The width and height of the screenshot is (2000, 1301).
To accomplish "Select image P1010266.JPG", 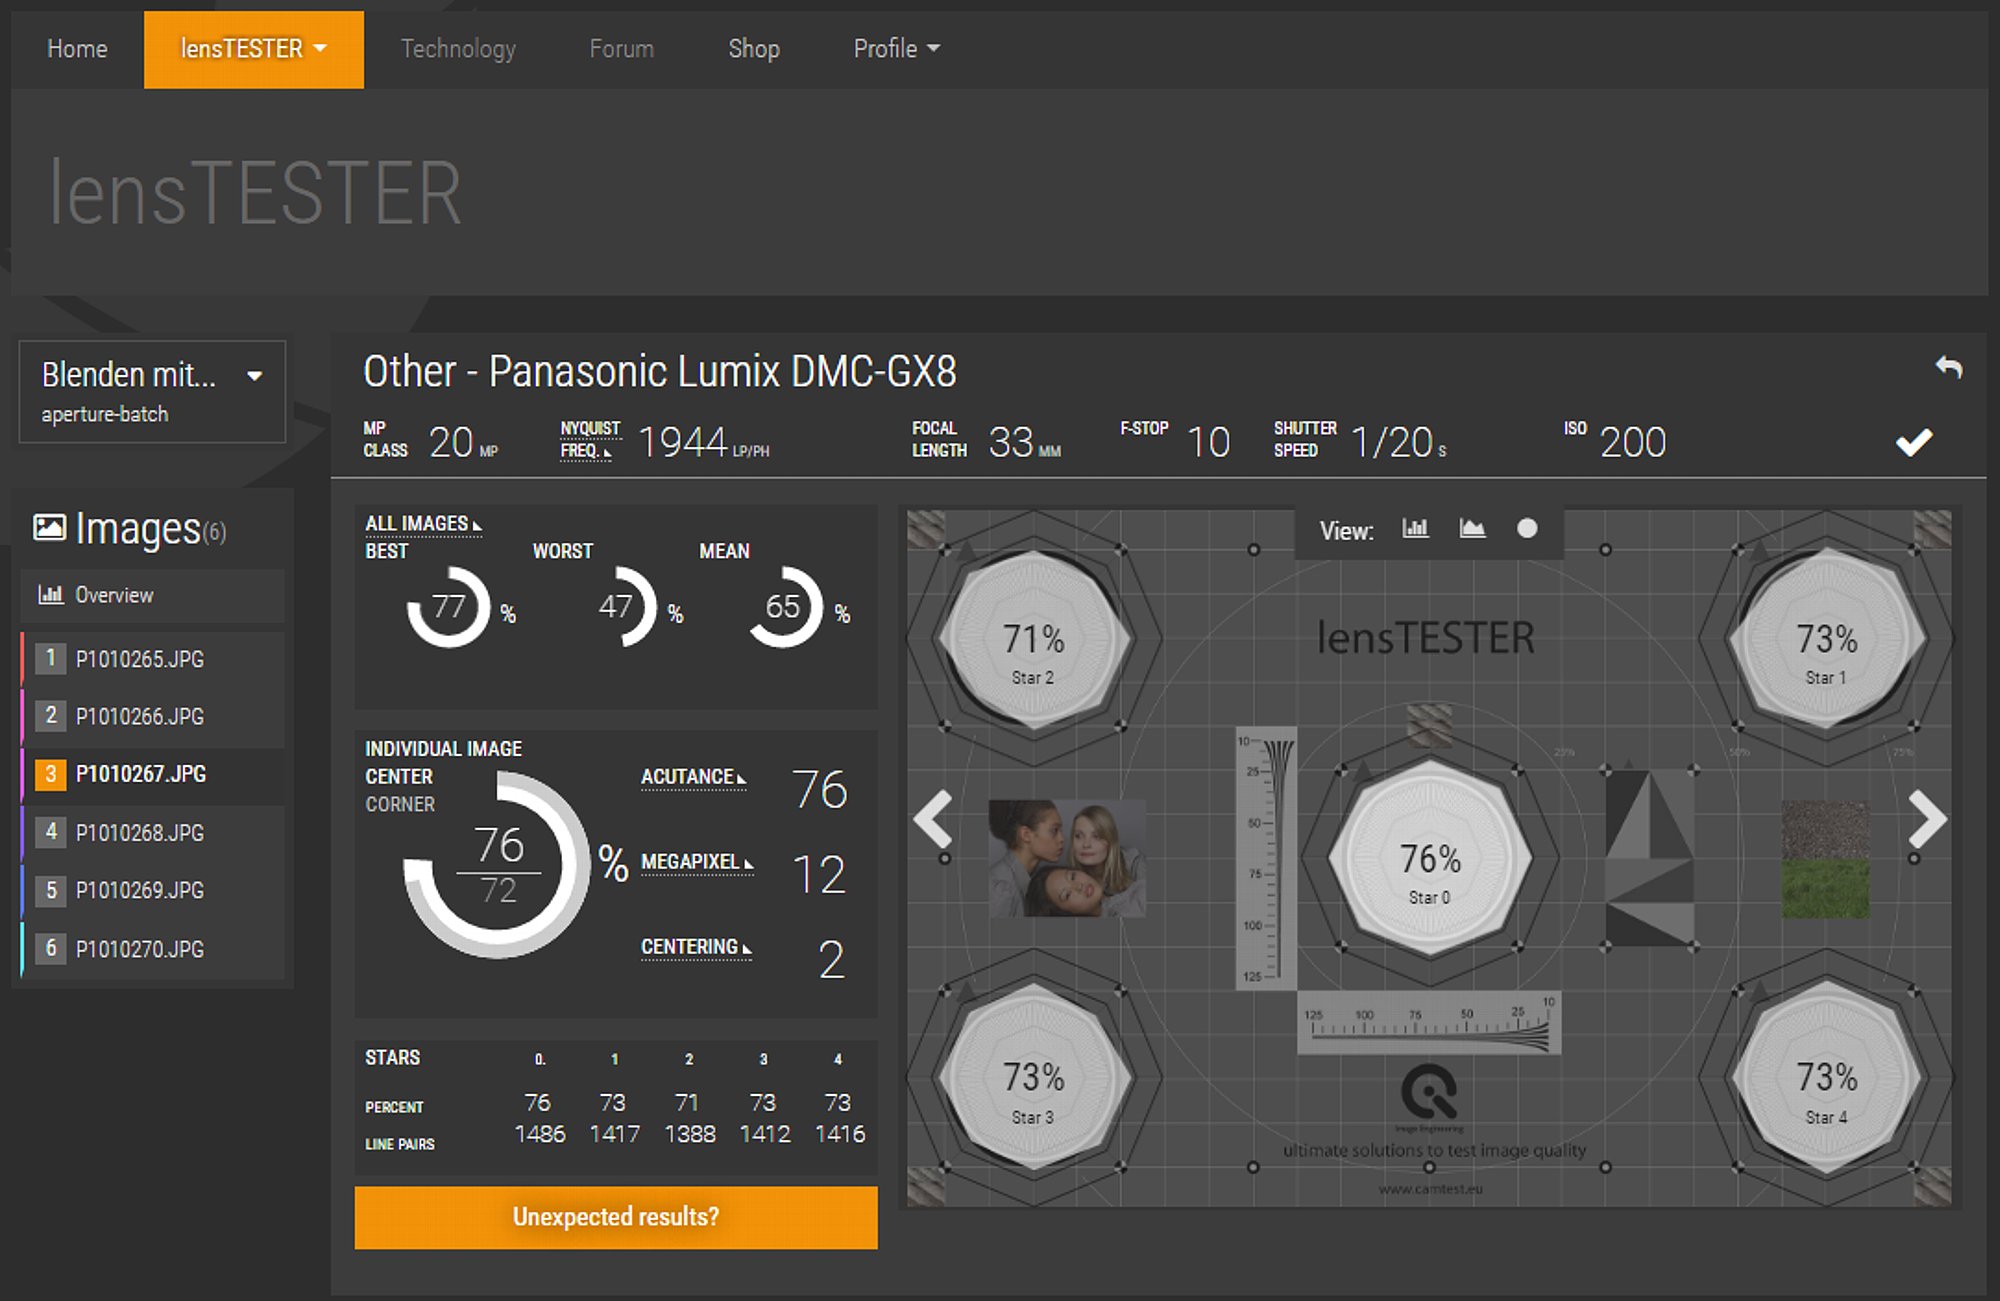I will tap(153, 716).
